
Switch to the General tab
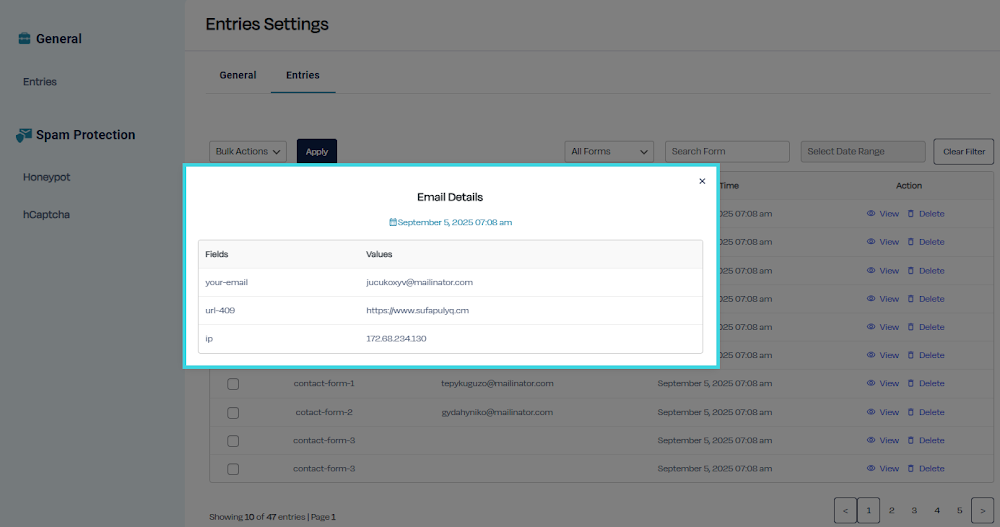(238, 75)
